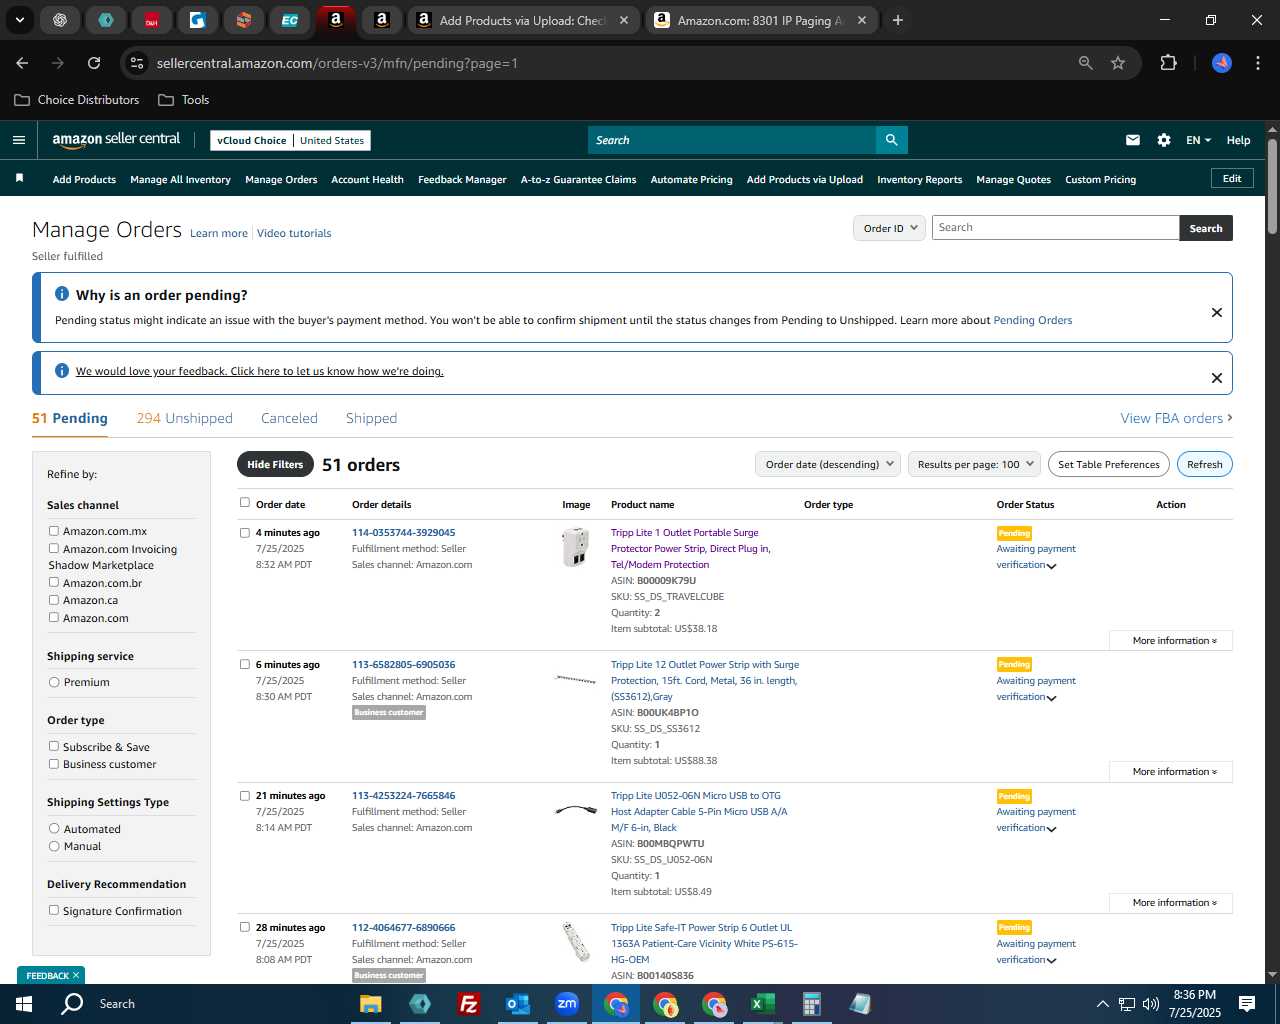Click the bookmark icon in navigation bar
This screenshot has width=1280, height=1024.
(19, 179)
